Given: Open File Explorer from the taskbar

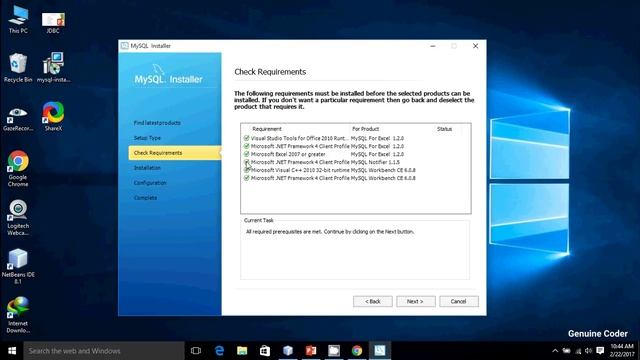Looking at the screenshot, I should click(242, 351).
